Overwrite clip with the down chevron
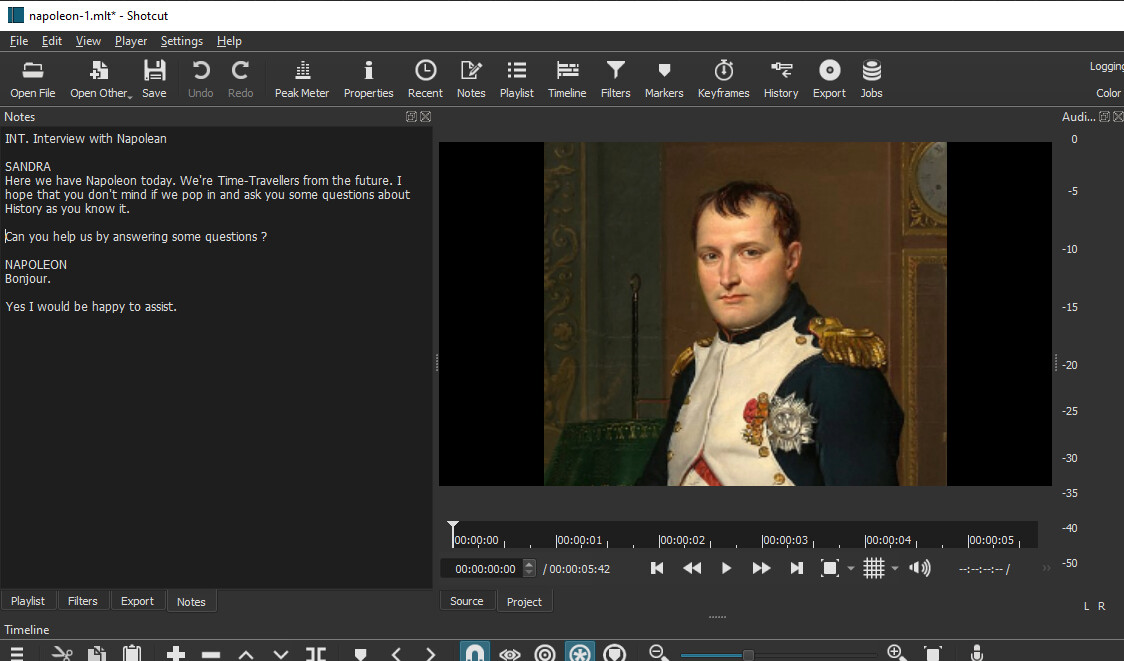Image resolution: width=1124 pixels, height=661 pixels. [281, 653]
